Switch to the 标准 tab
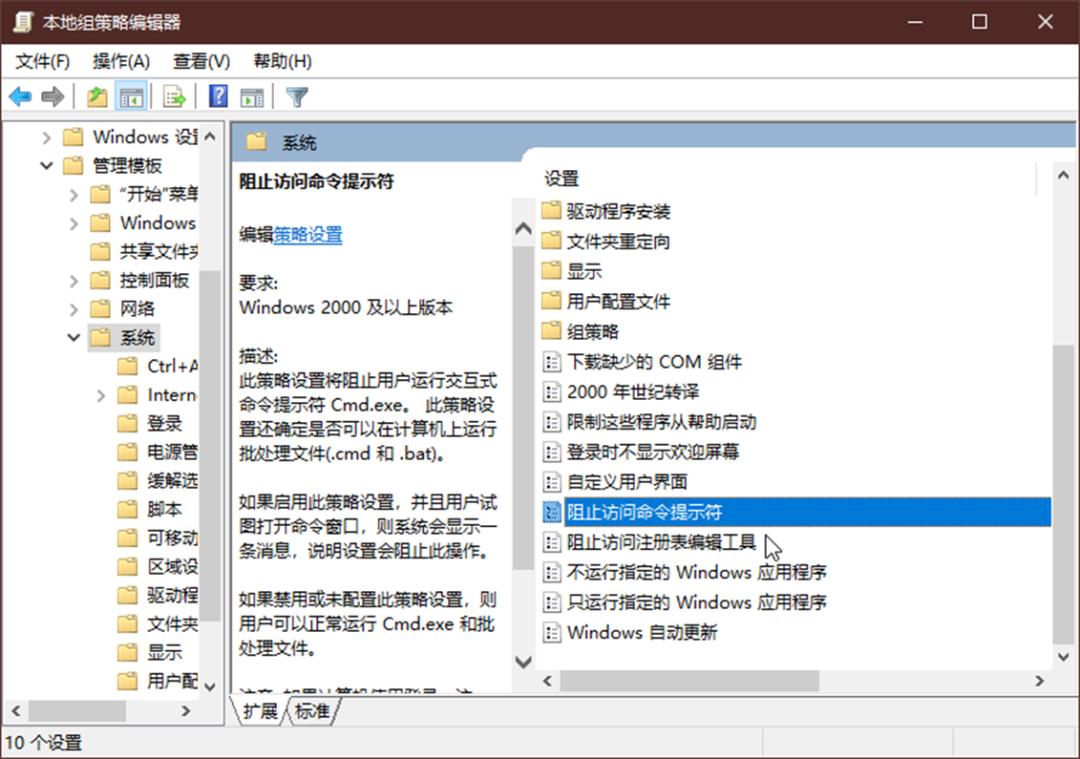 click(312, 711)
